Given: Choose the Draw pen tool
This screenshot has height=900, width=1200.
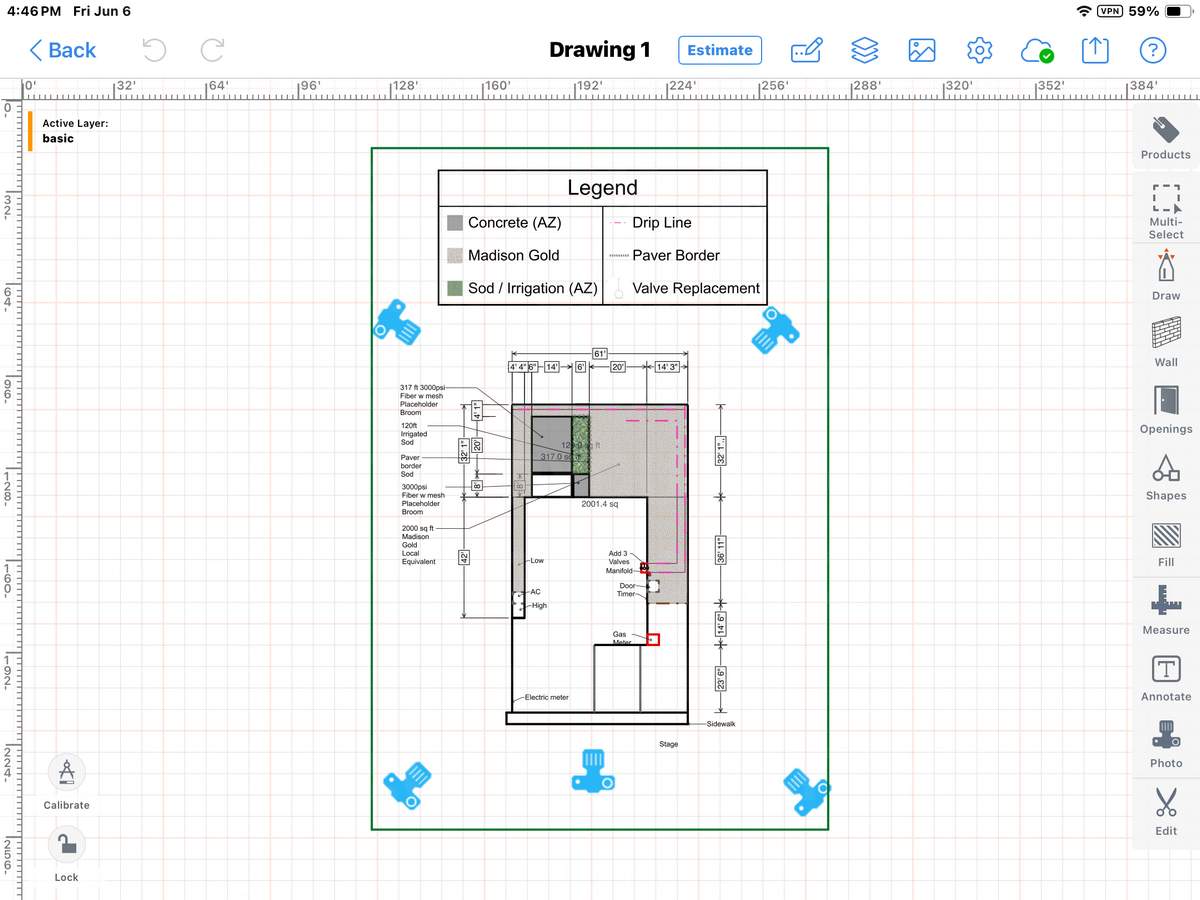Looking at the screenshot, I should coord(1165,272).
